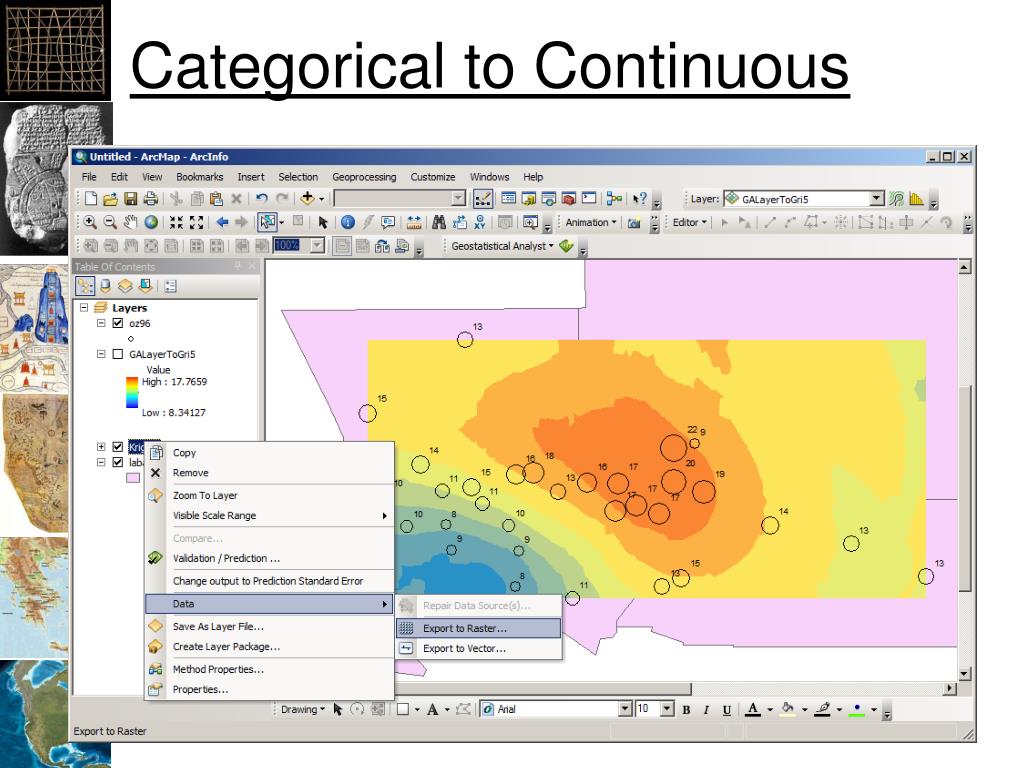
Task: Open the Animation dropdown menu
Action: [590, 222]
